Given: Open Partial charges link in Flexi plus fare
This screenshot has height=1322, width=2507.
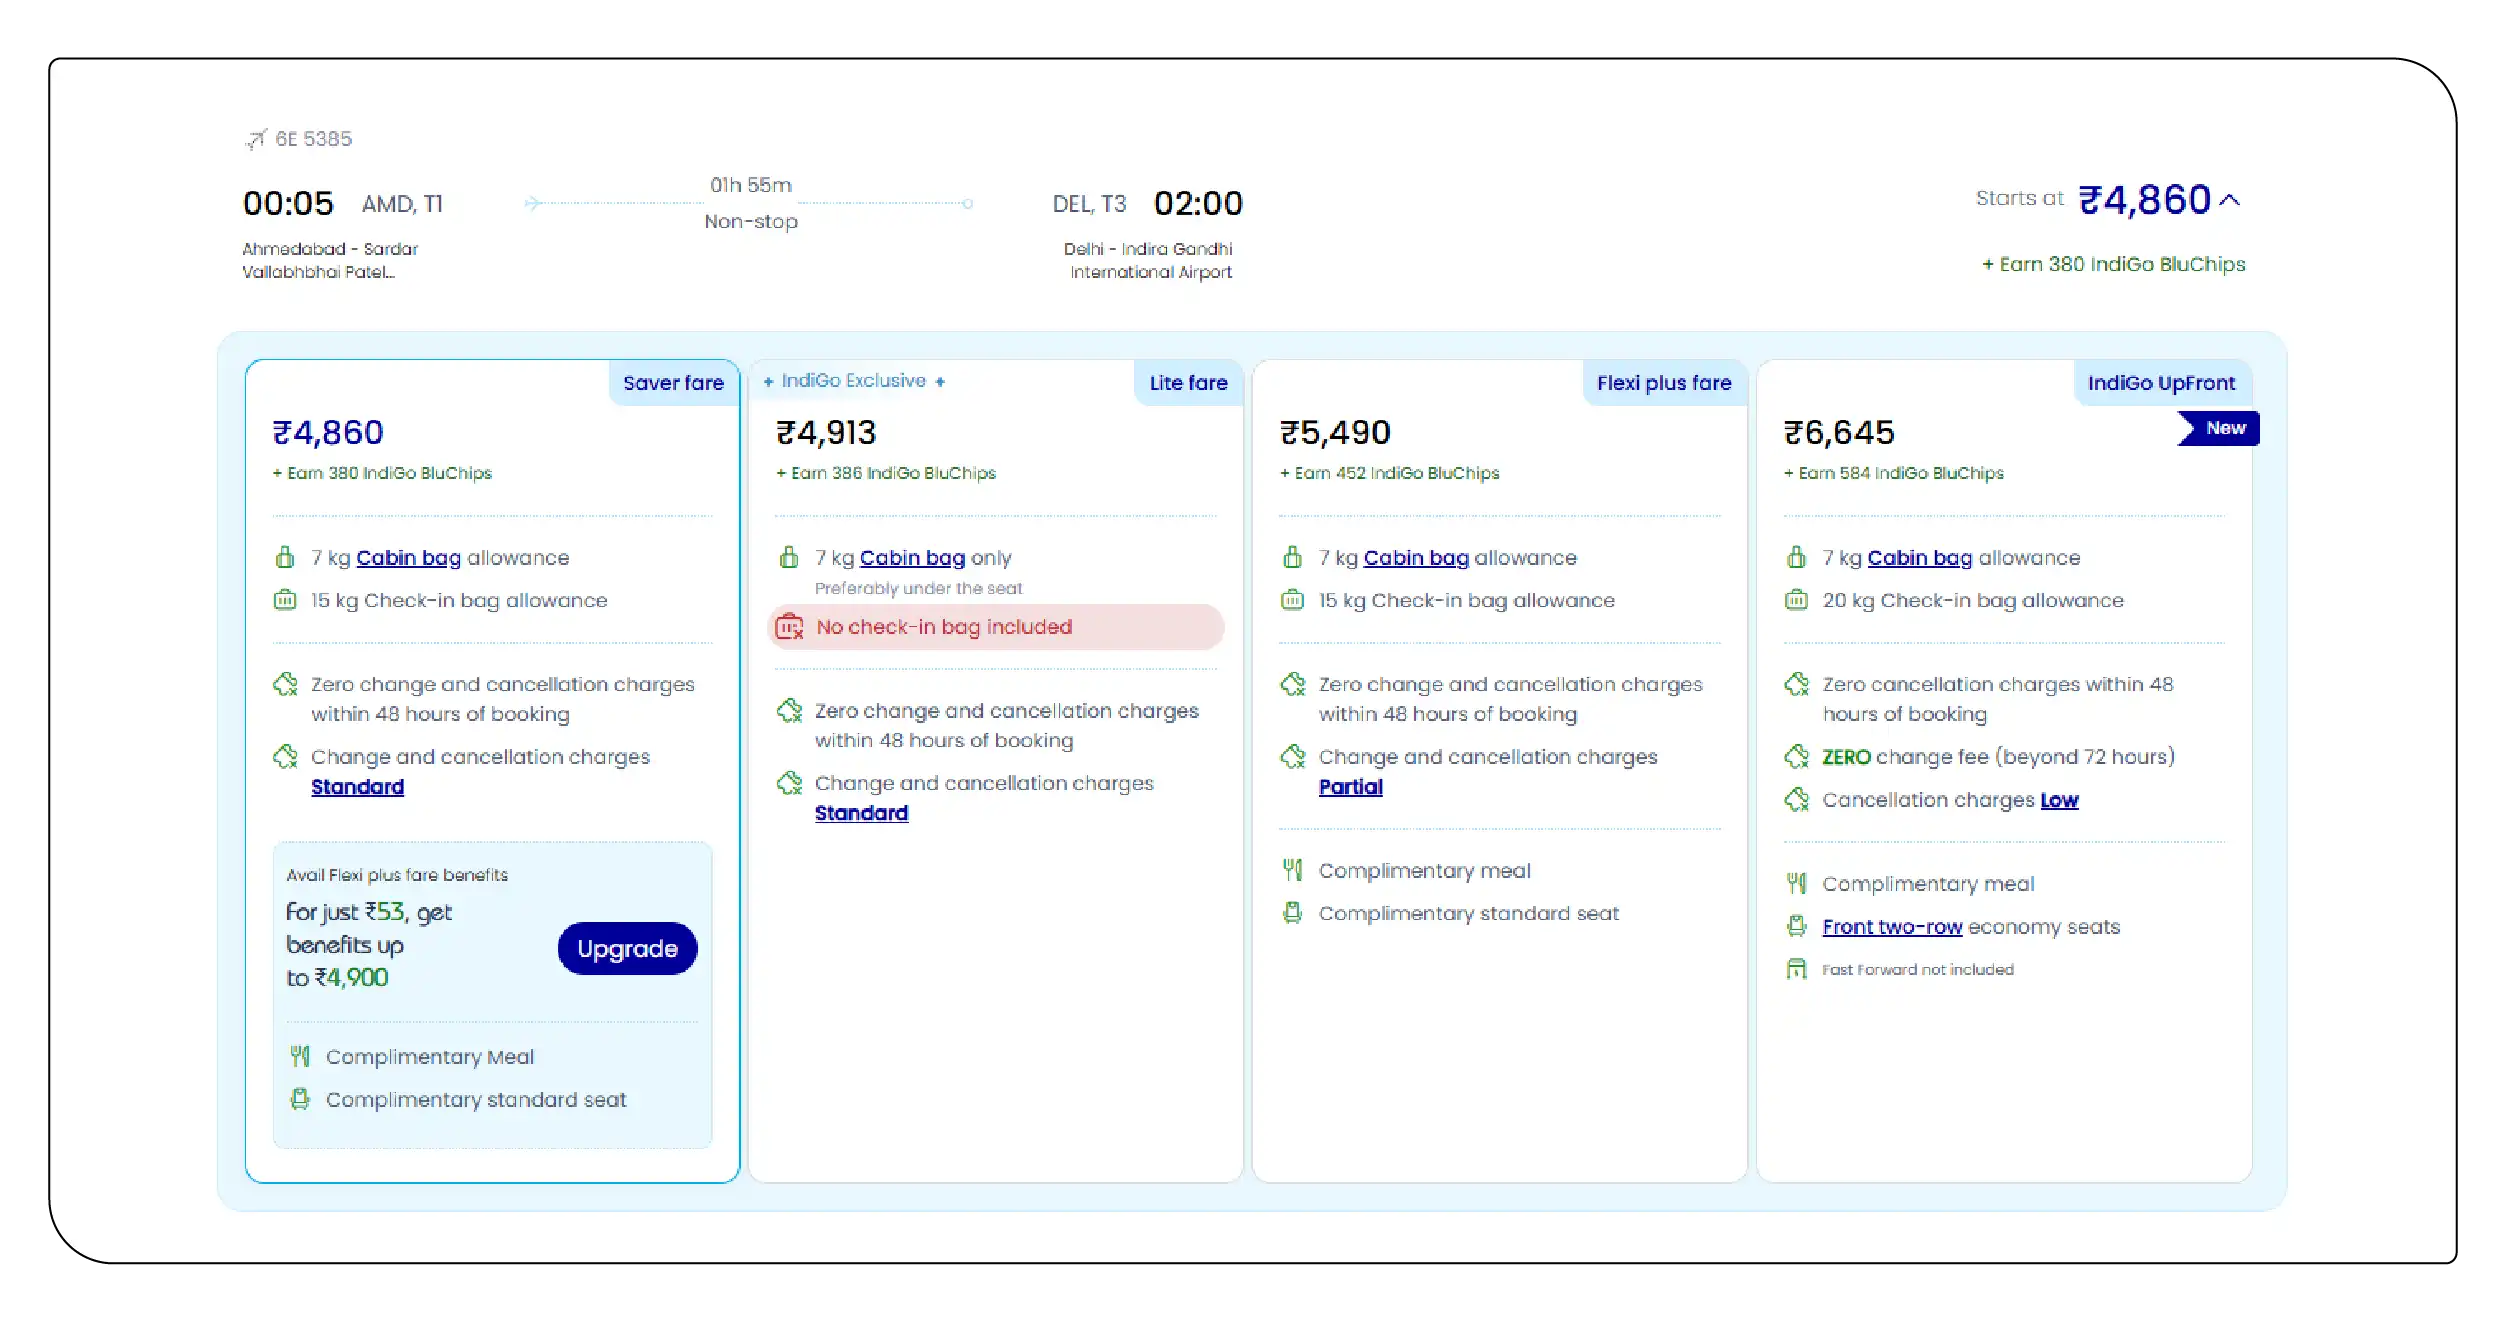Looking at the screenshot, I should [1350, 787].
